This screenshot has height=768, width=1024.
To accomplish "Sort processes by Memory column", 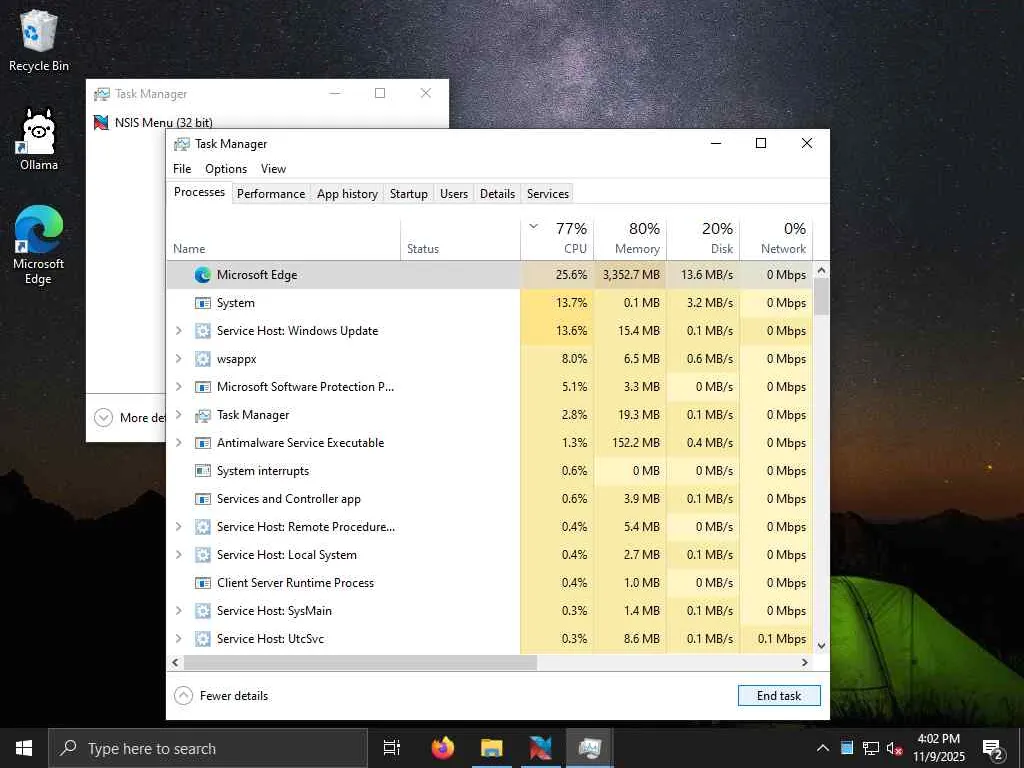I will (631, 238).
